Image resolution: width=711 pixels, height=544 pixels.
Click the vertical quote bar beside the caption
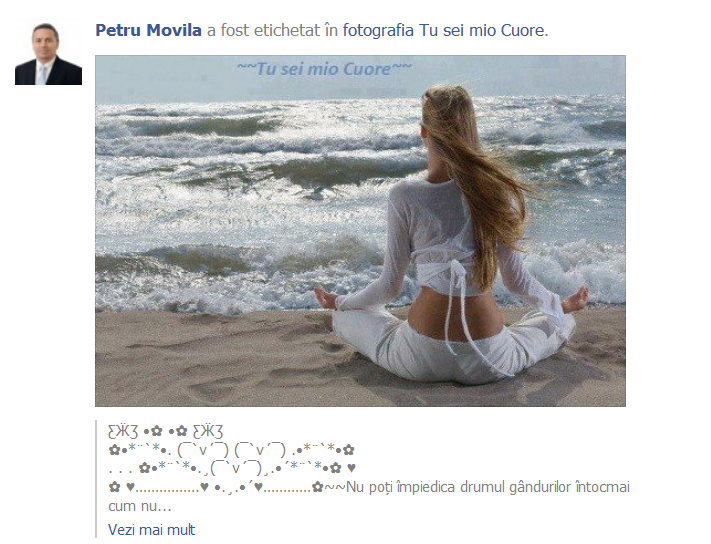[97, 480]
